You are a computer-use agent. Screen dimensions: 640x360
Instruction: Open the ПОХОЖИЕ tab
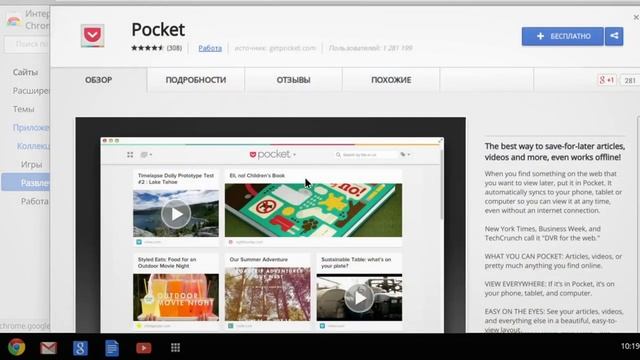pyautogui.click(x=391, y=80)
